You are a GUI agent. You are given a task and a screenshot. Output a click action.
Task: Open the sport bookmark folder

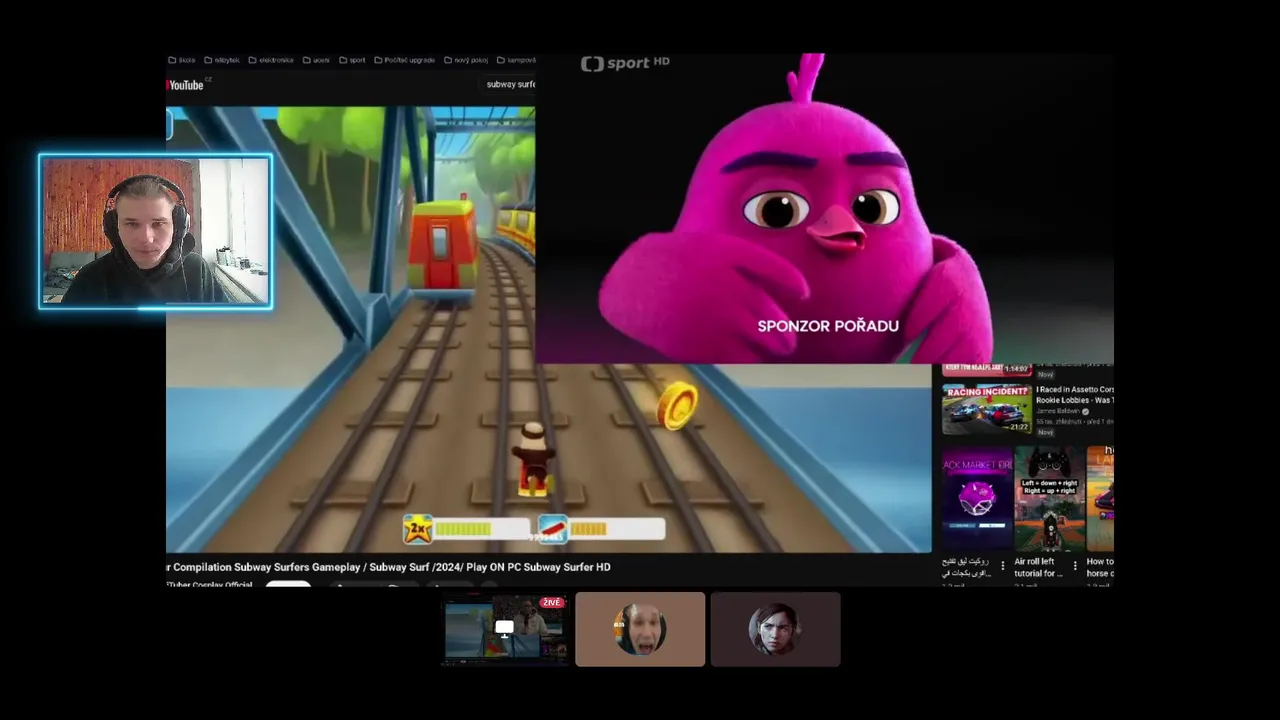pos(352,60)
